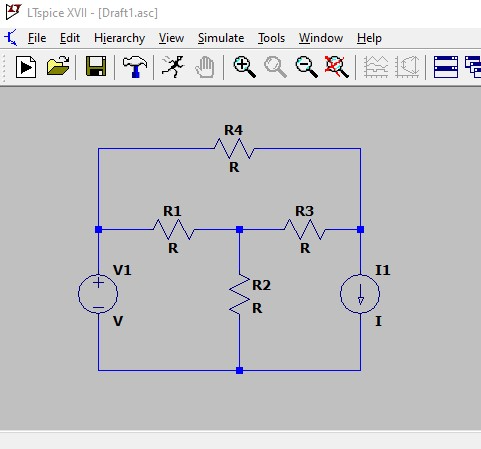Run the simulation with the running man icon
Image resolution: width=481 pixels, height=449 pixels.
point(173,67)
